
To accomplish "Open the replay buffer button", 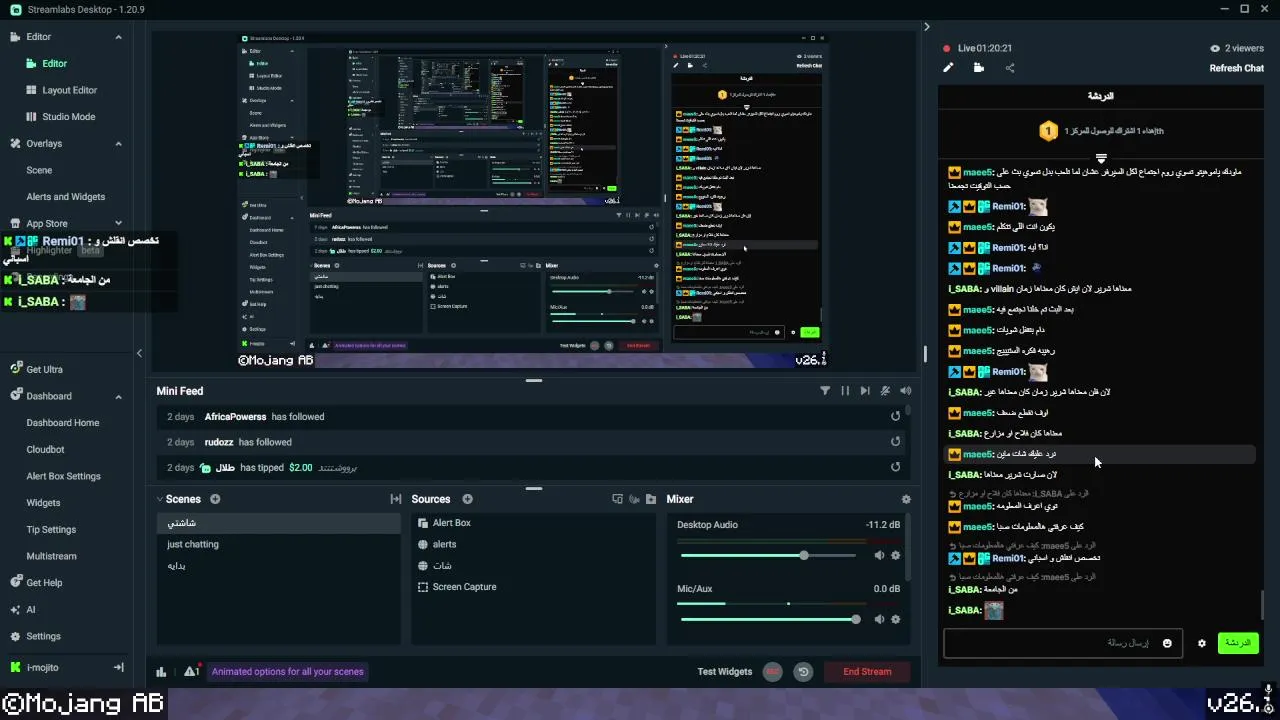I will 803,672.
